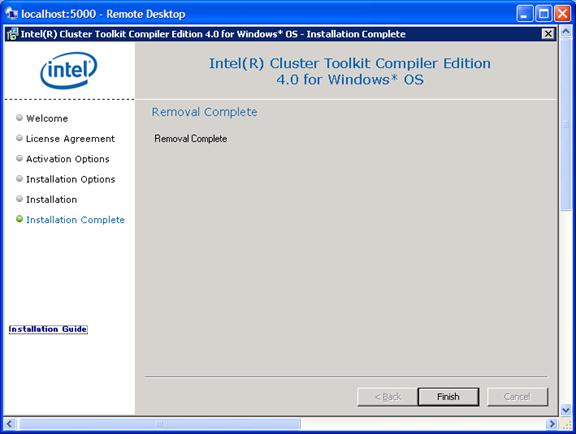Click the gray Activation Options bullet
This screenshot has height=434, width=576.
pos(19,158)
